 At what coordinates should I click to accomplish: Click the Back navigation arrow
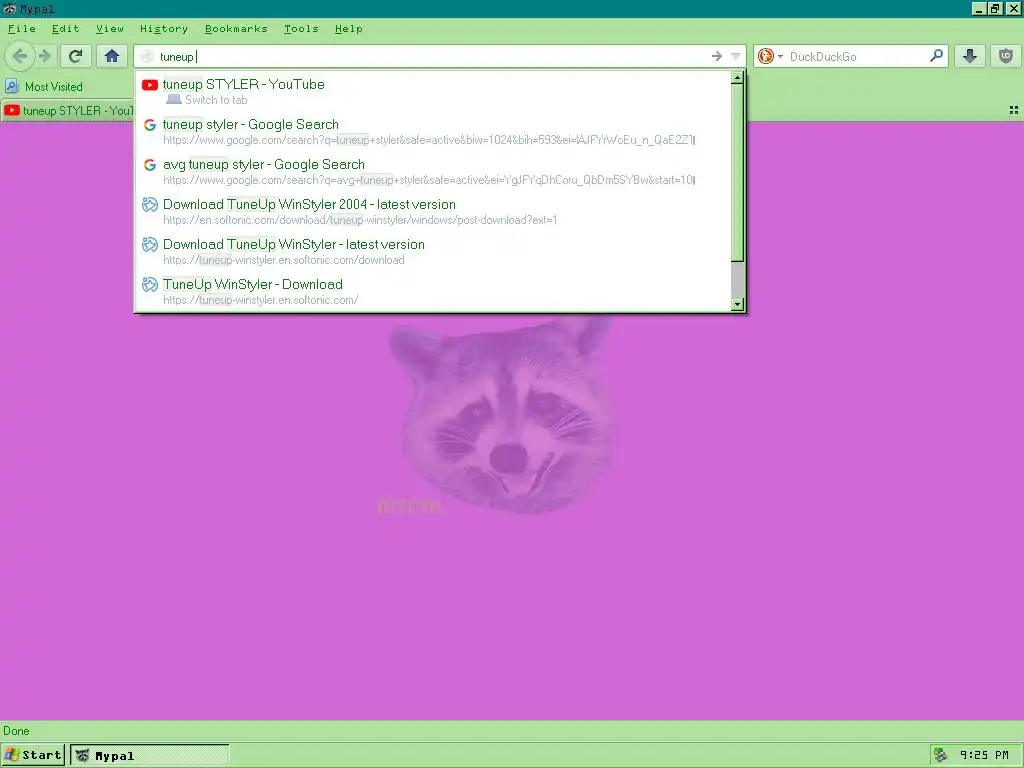[x=20, y=56]
